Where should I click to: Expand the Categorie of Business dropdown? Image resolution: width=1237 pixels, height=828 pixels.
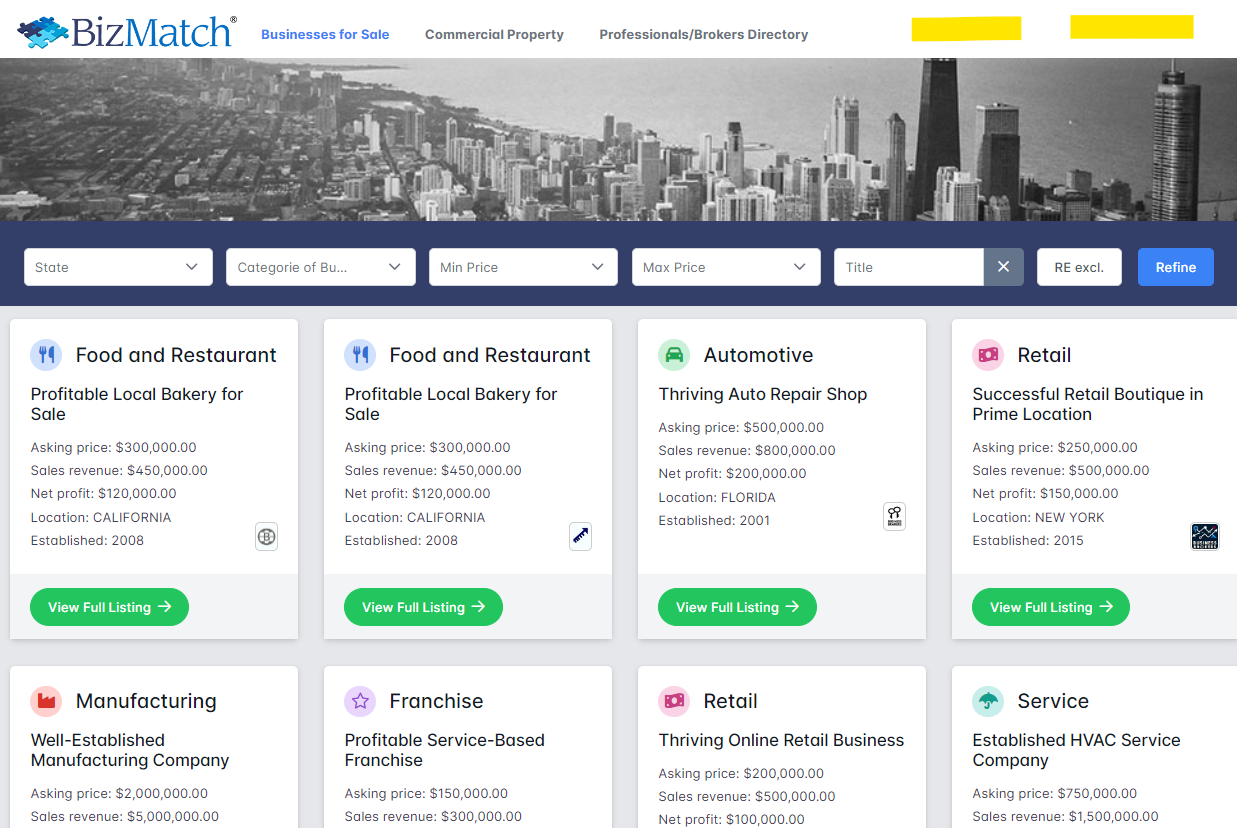coord(320,267)
